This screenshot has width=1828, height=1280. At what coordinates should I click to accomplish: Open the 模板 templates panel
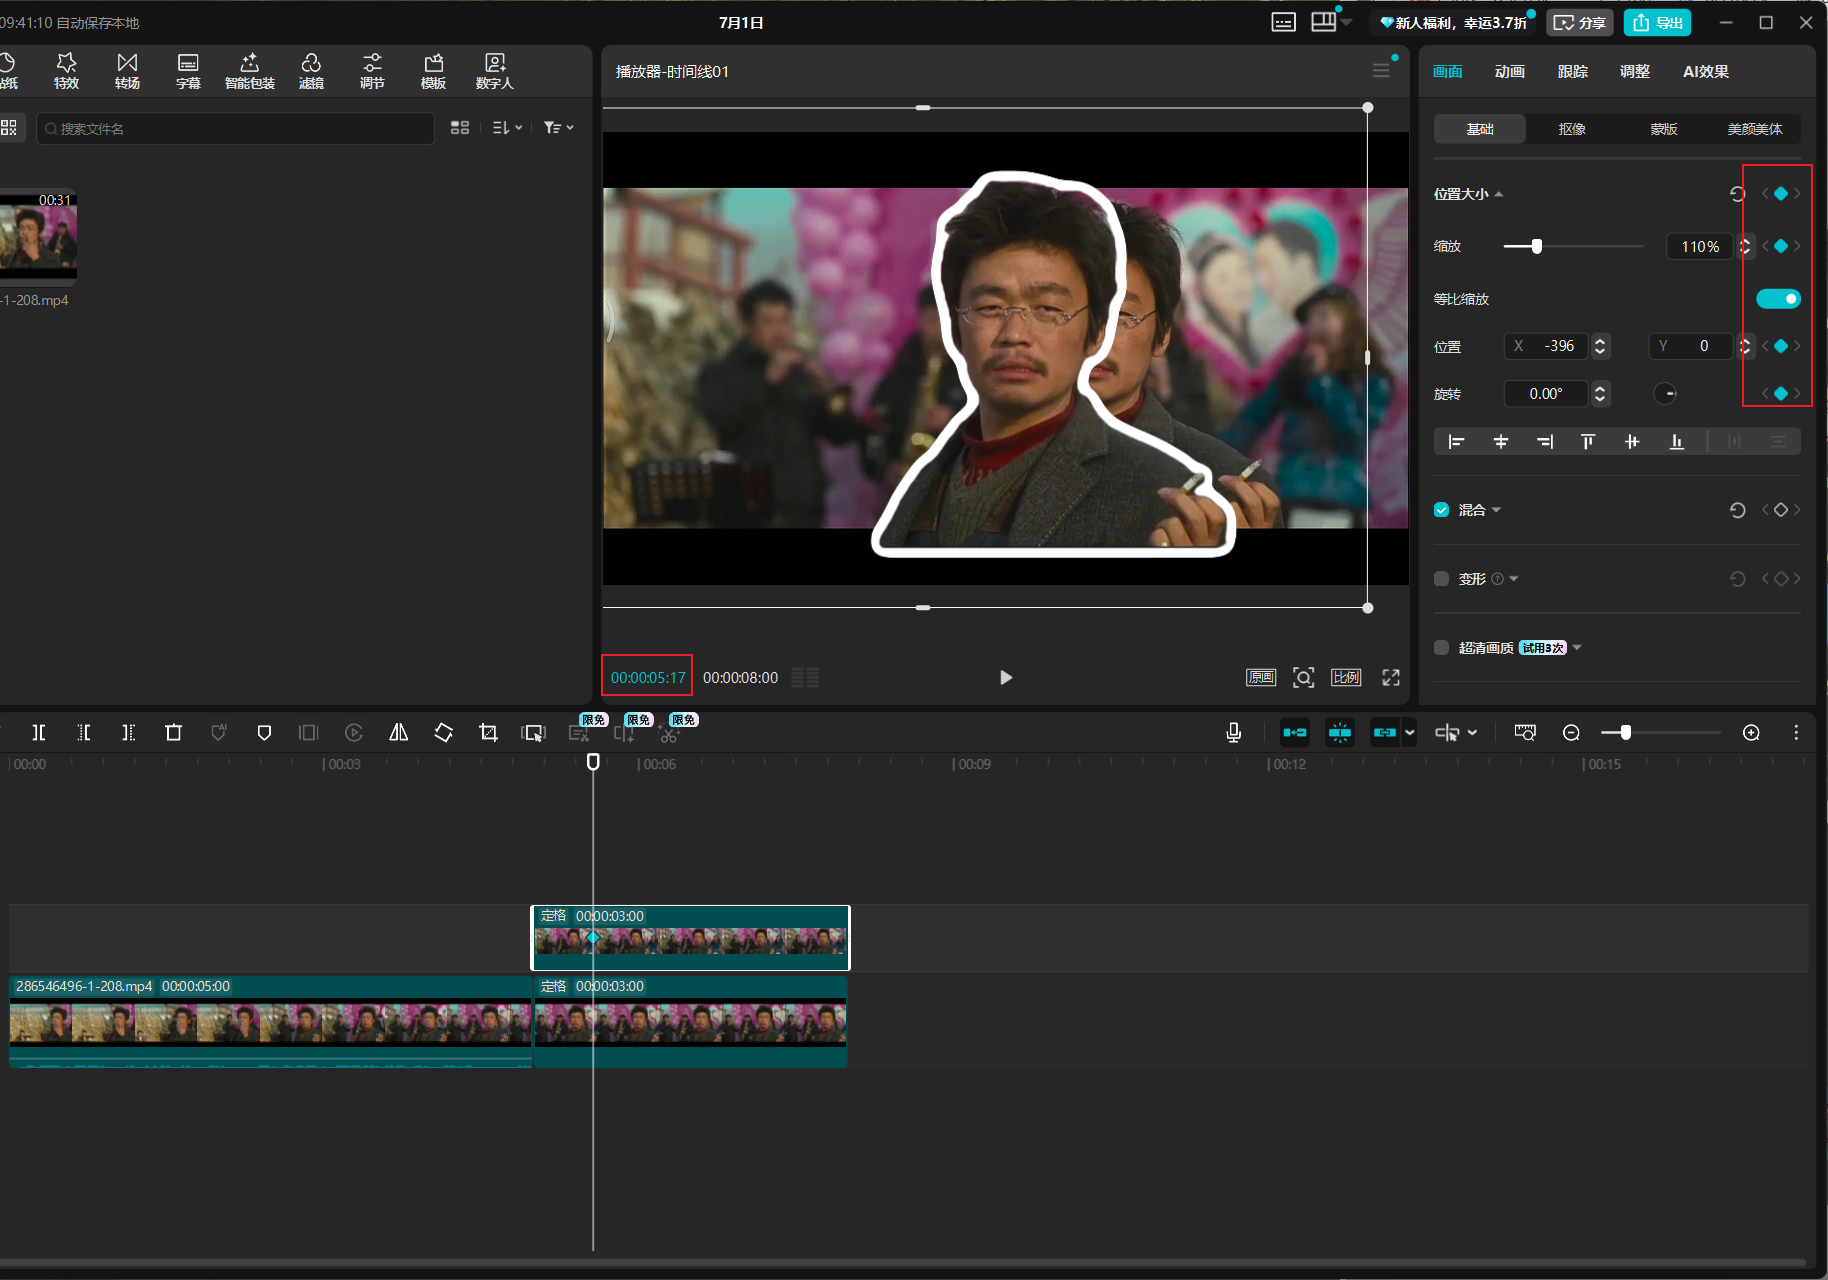point(433,71)
